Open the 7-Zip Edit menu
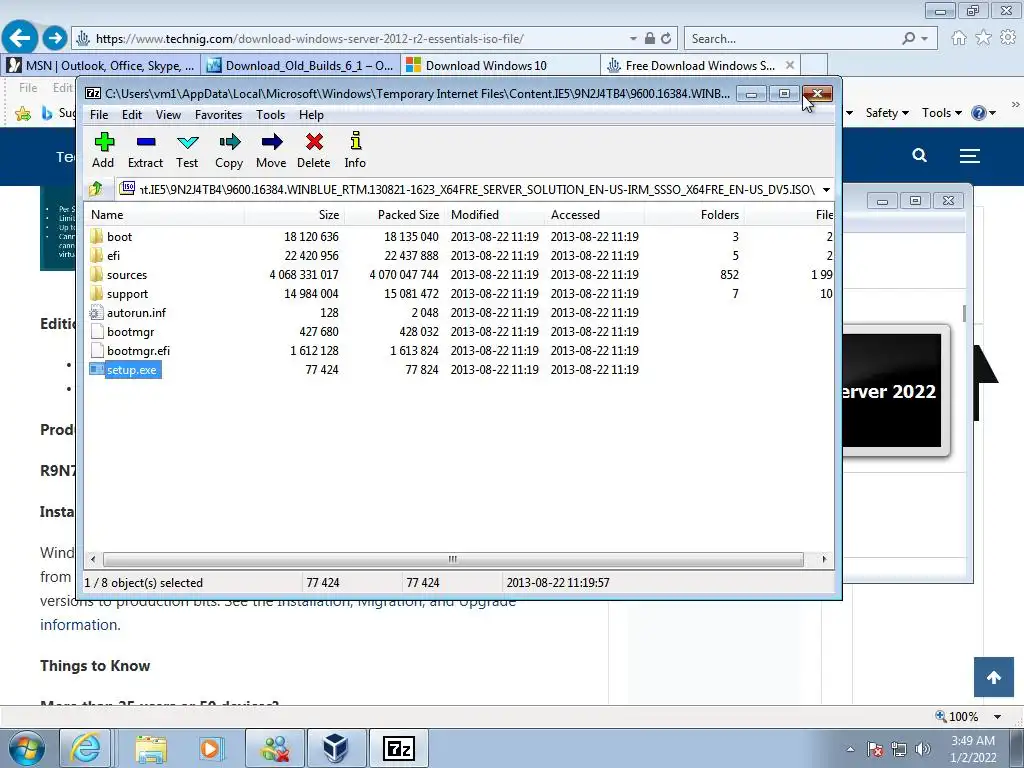1024x768 pixels. (131, 114)
